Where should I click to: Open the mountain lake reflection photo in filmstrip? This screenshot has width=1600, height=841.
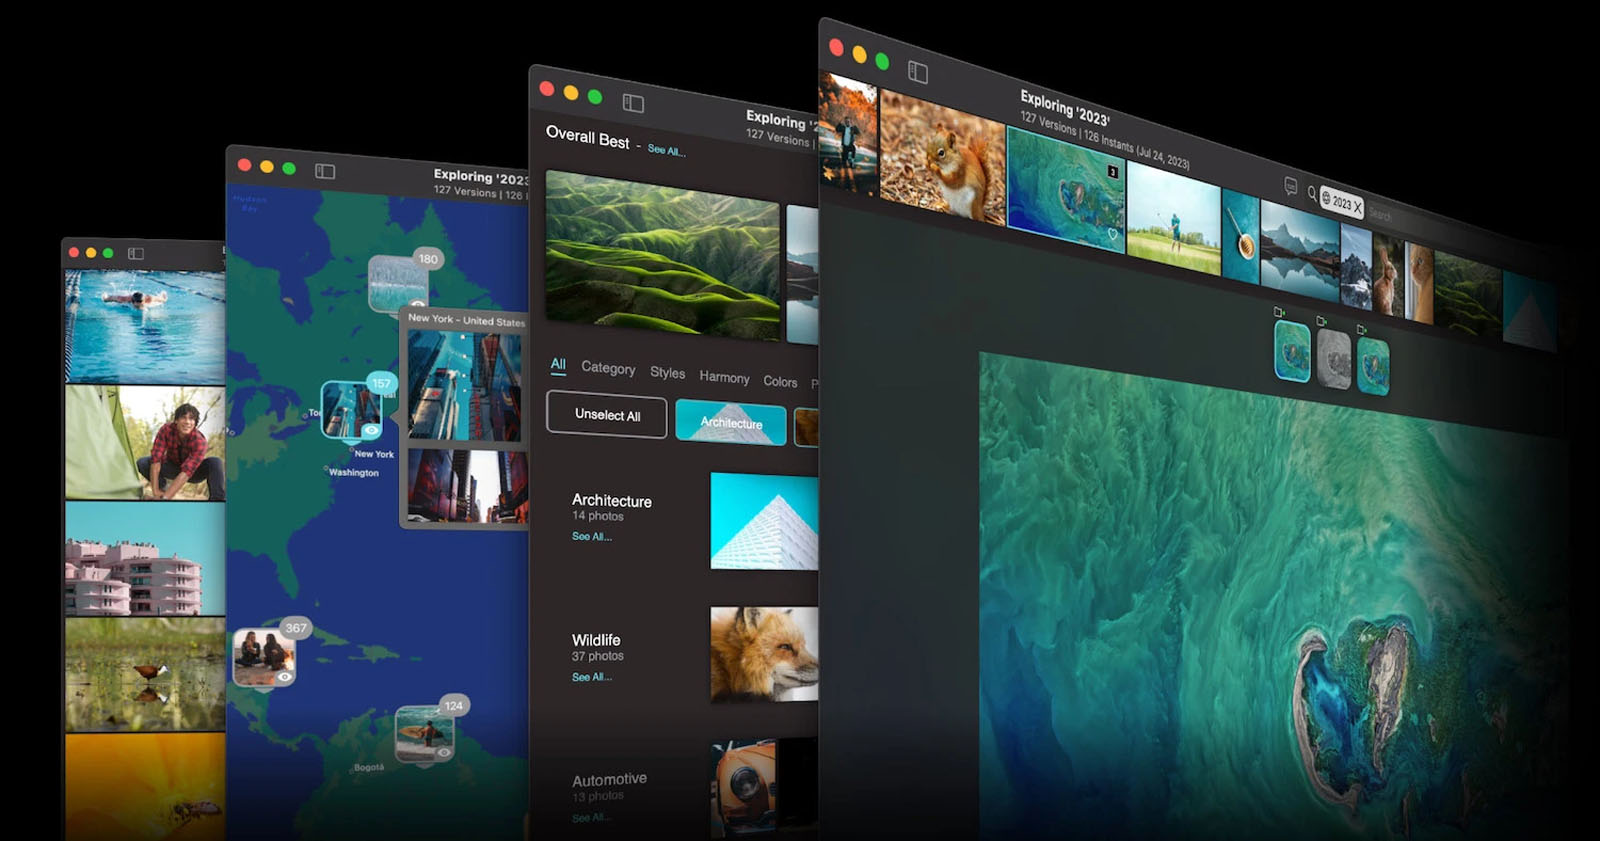(x=1299, y=250)
